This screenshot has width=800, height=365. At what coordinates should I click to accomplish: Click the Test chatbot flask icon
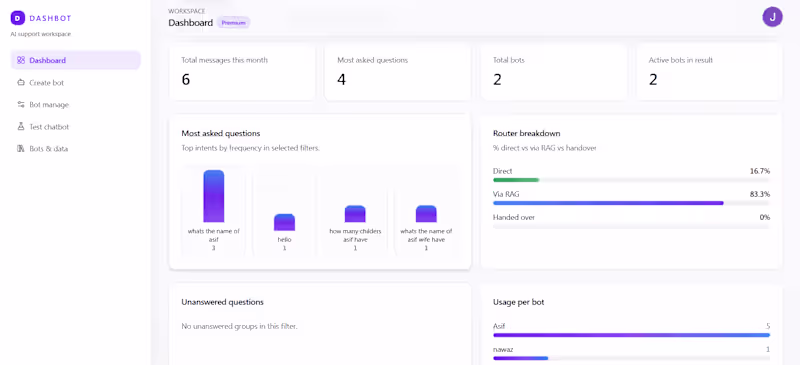[x=21, y=127]
